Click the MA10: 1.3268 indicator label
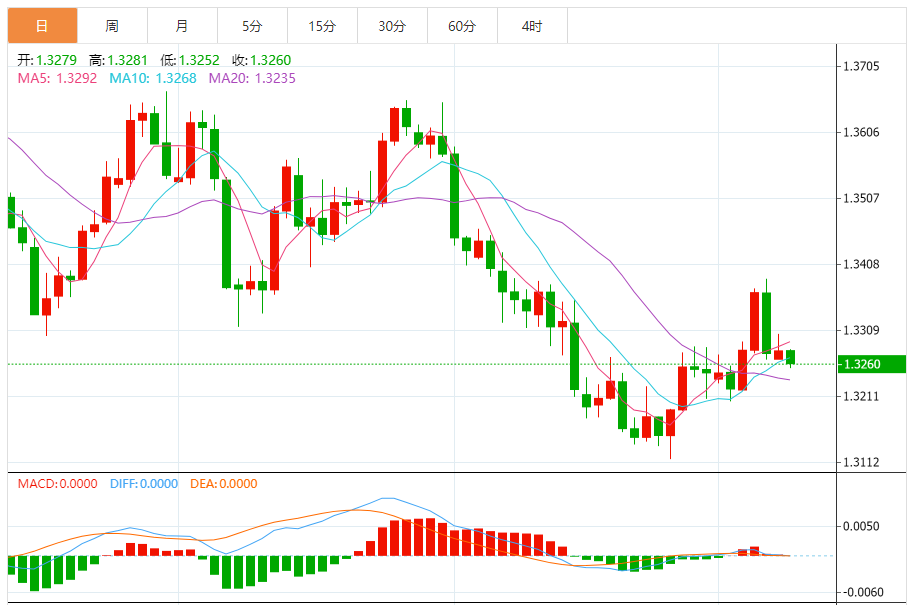917x605 pixels. point(153,78)
